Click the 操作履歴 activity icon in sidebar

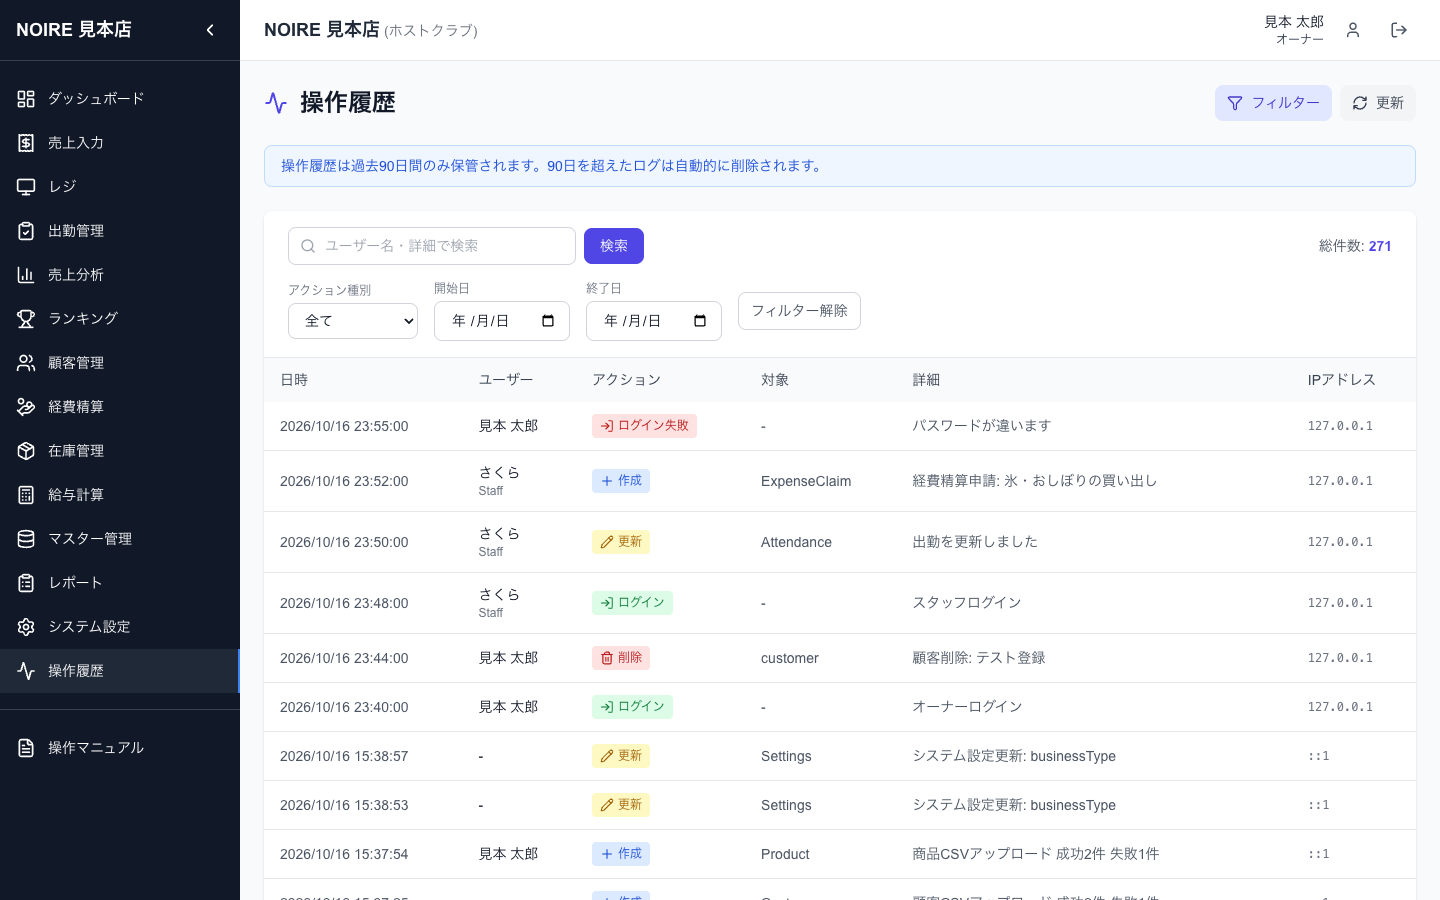[26, 671]
